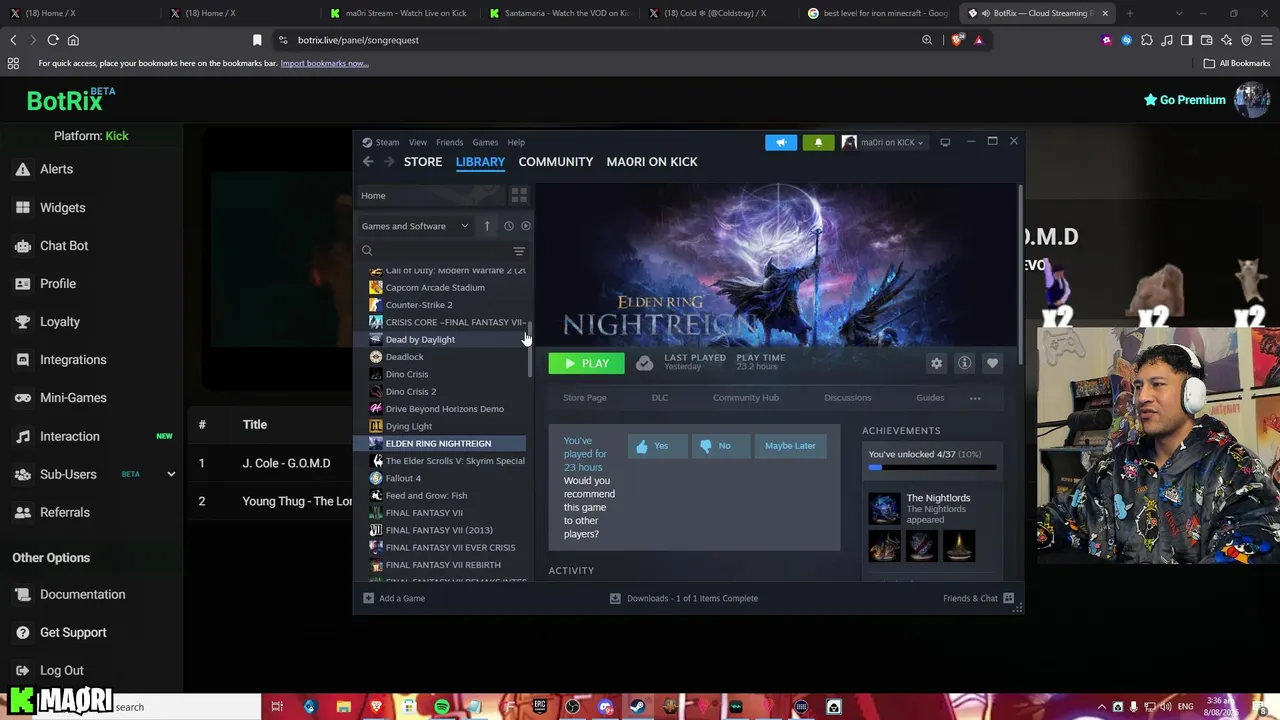Open the Discussions tab for Nightreign
The width and height of the screenshot is (1280, 720).
coord(848,398)
